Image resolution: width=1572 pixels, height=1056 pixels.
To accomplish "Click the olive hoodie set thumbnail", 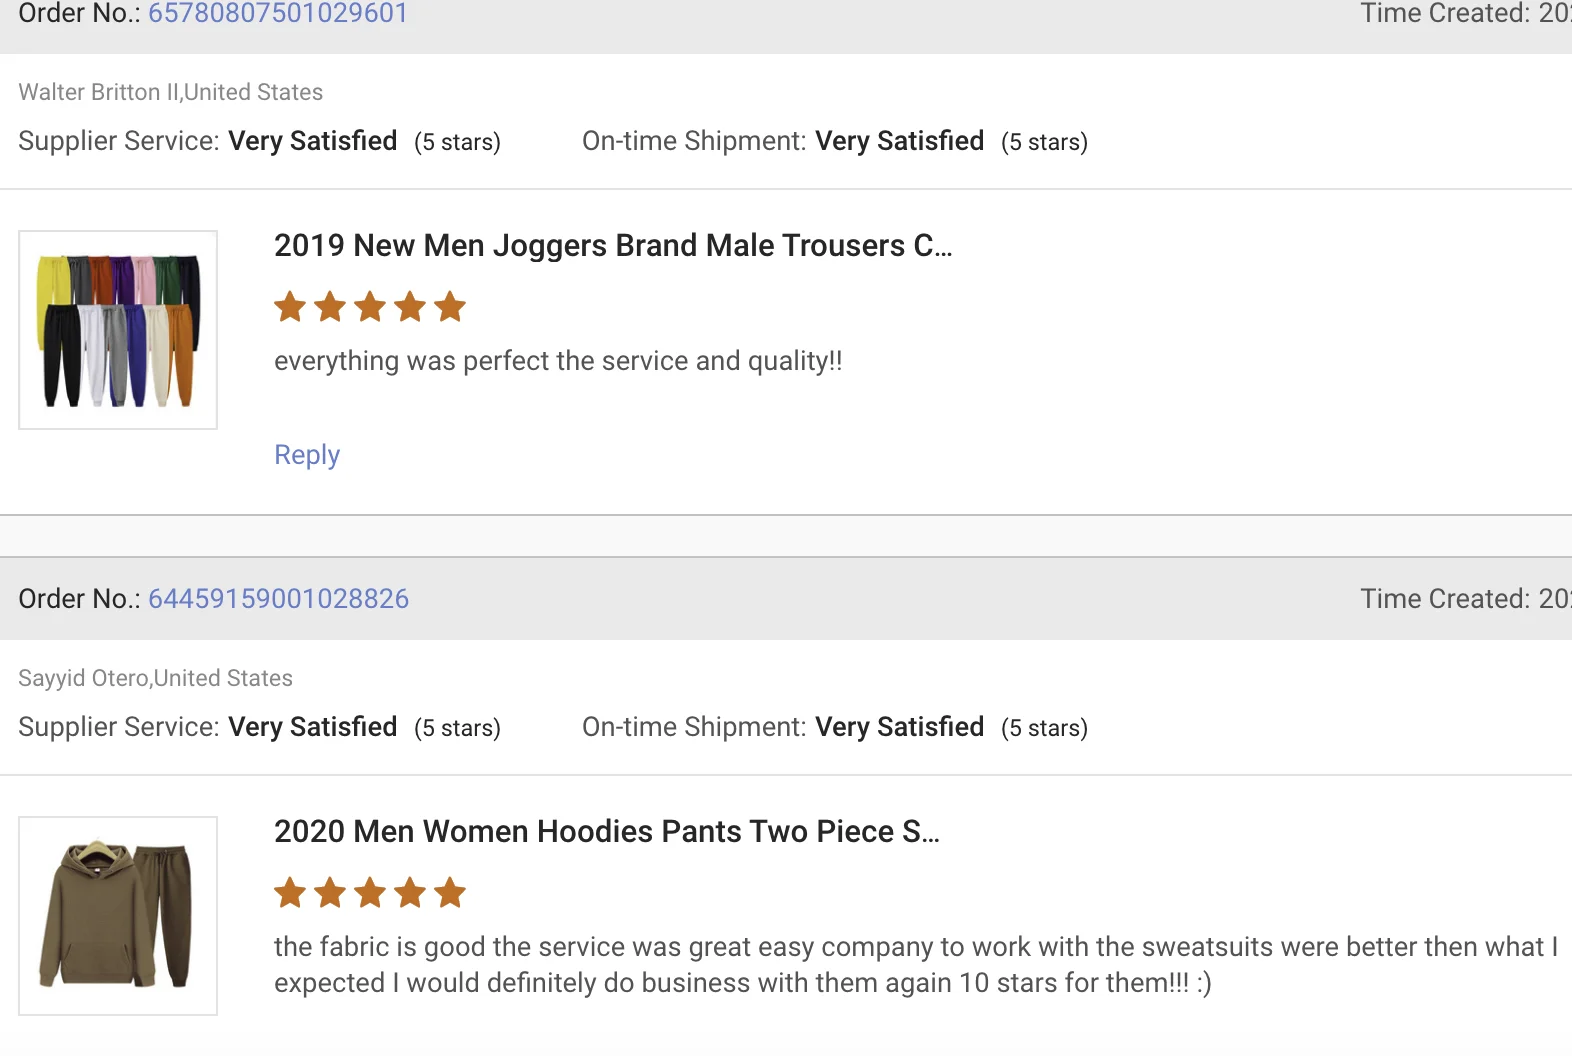I will pos(118,916).
